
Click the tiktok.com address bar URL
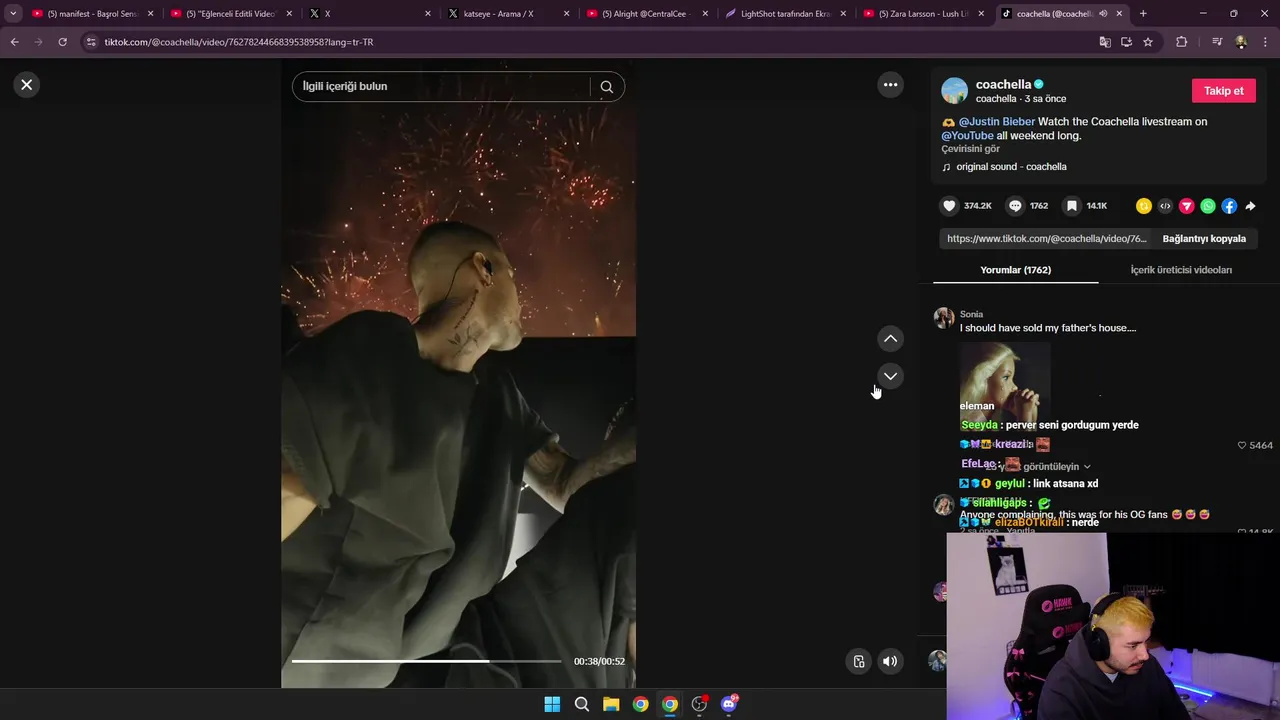[239, 42]
